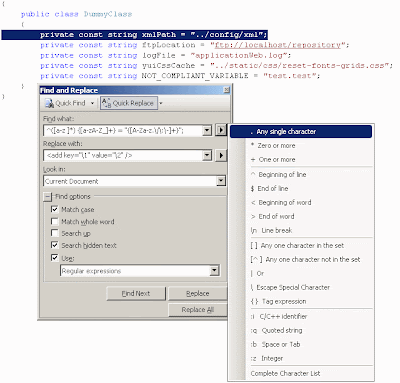The image size is (400, 383).
Task: Select the Quick Replace button
Action: click(x=128, y=103)
